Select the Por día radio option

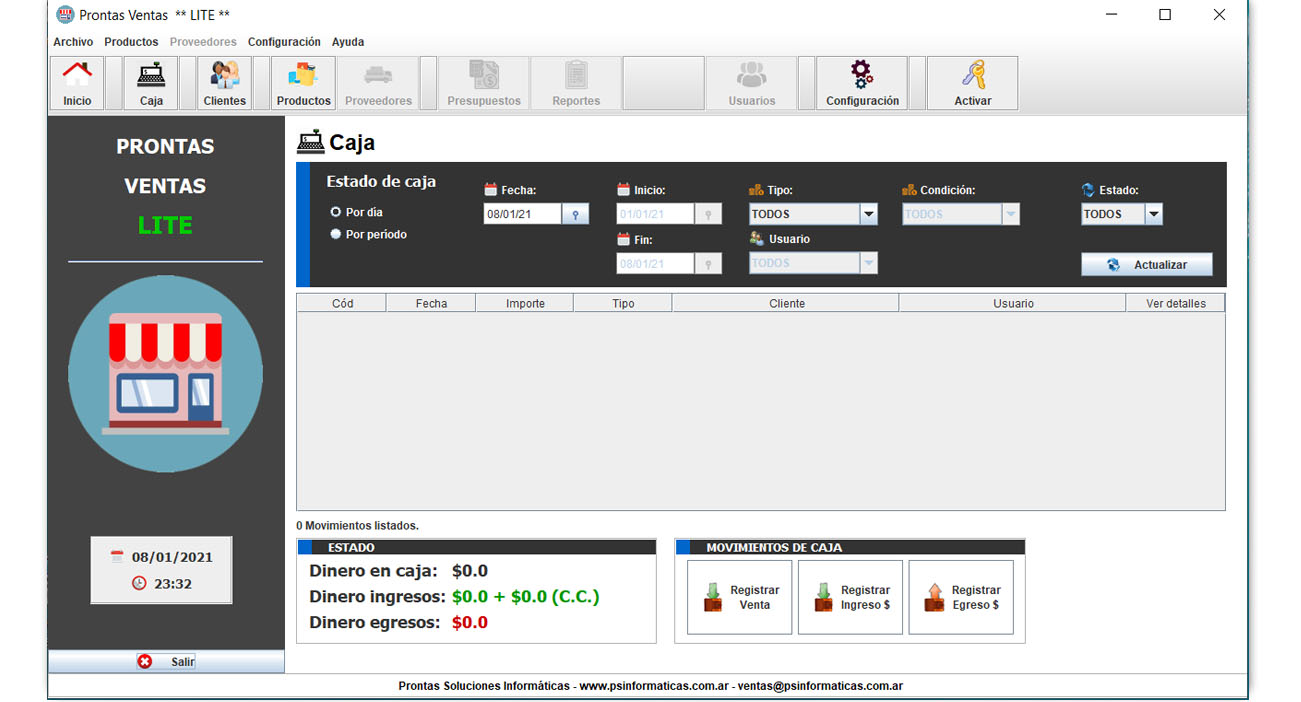(x=336, y=212)
